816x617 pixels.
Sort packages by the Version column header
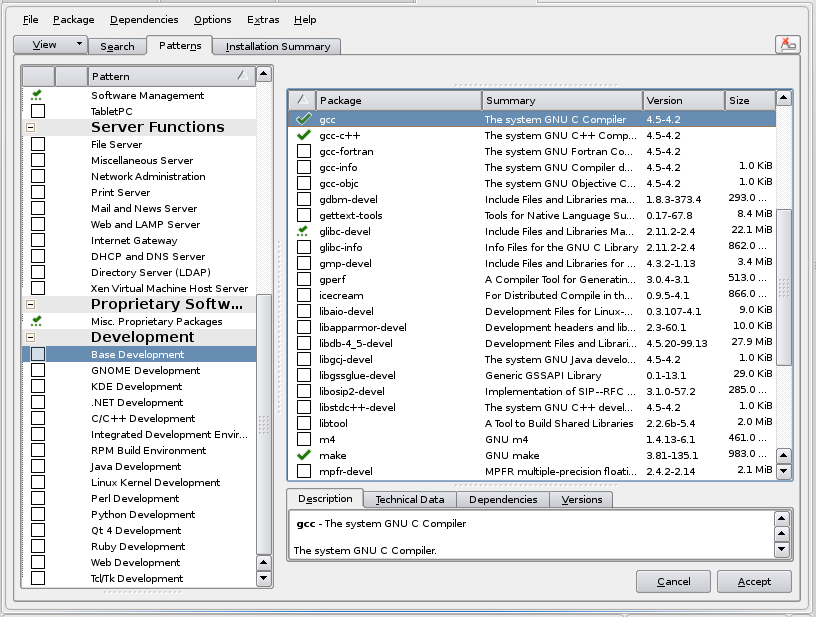click(x=684, y=100)
